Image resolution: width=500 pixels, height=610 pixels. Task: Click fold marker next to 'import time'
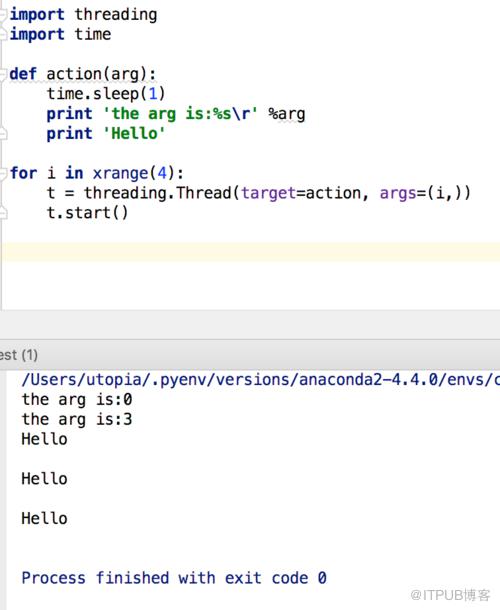(3, 34)
